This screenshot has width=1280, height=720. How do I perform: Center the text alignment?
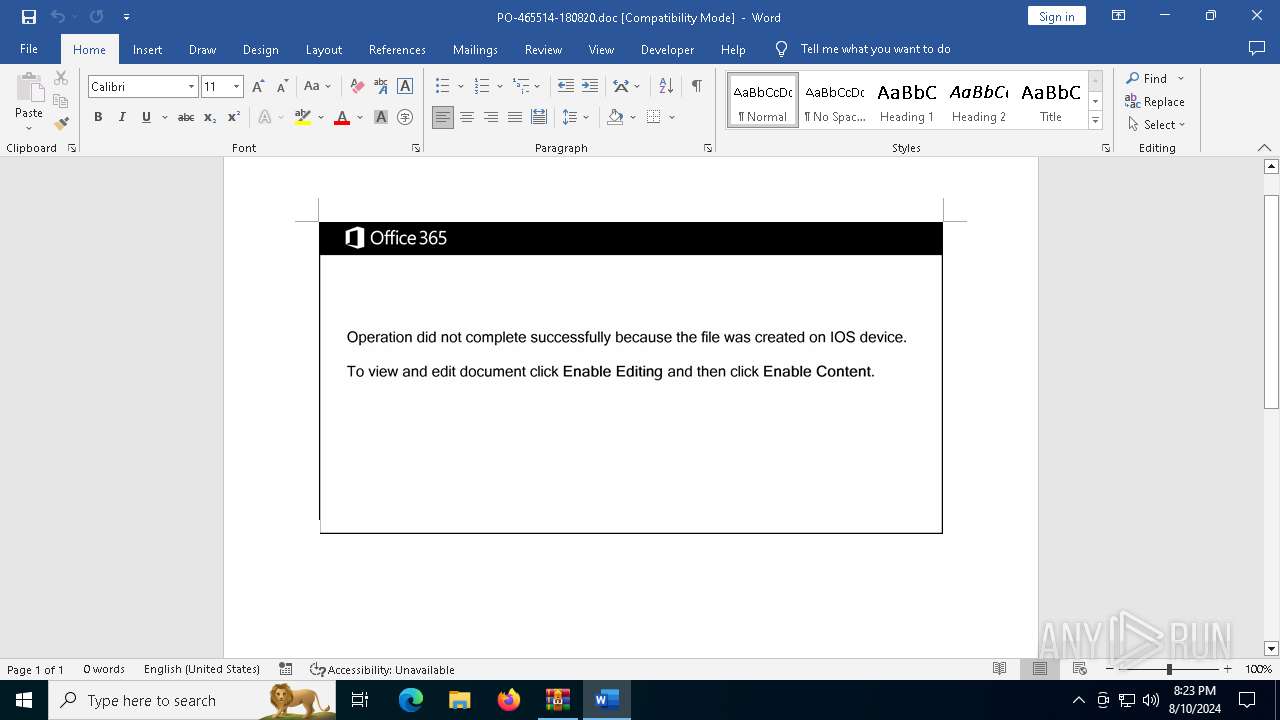pyautogui.click(x=467, y=117)
